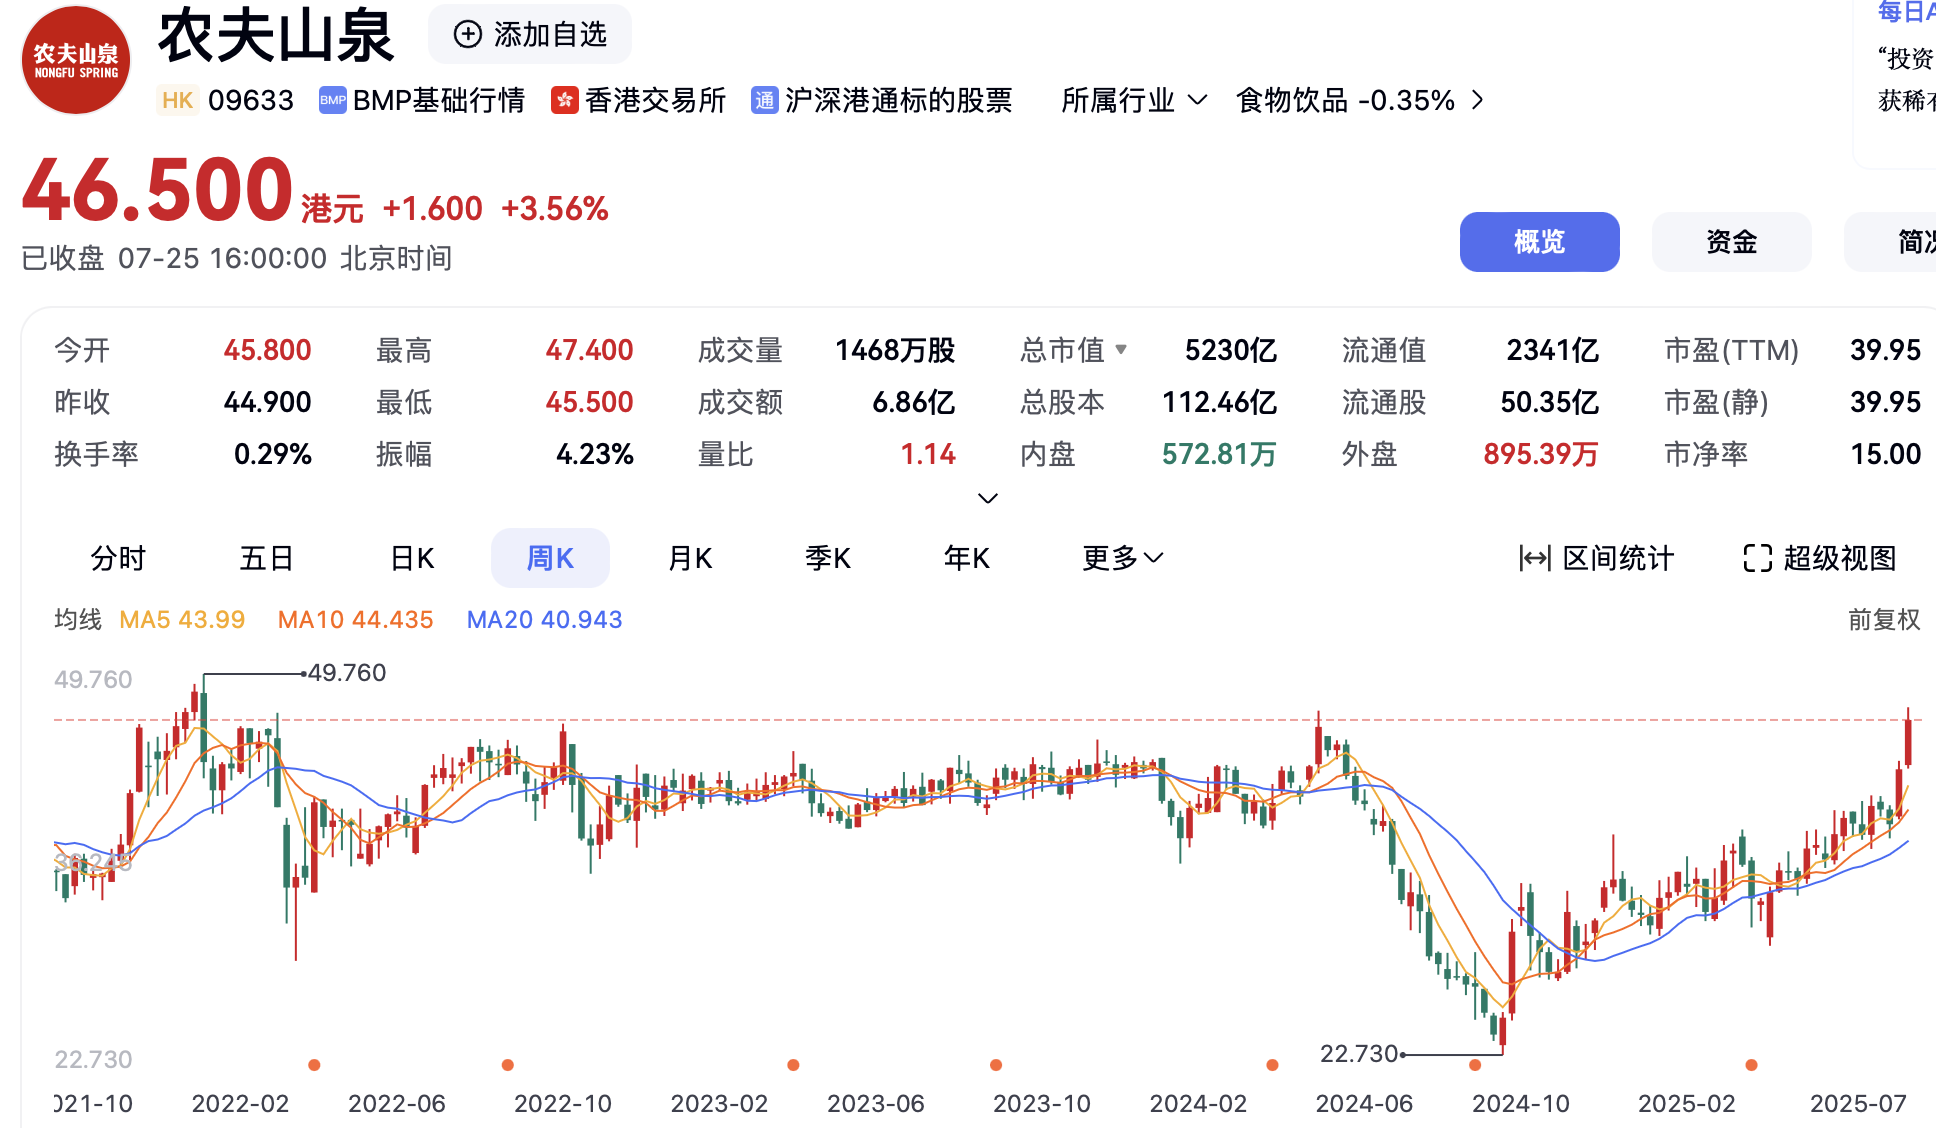Click the BMP基础行情 badge icon

(332, 100)
